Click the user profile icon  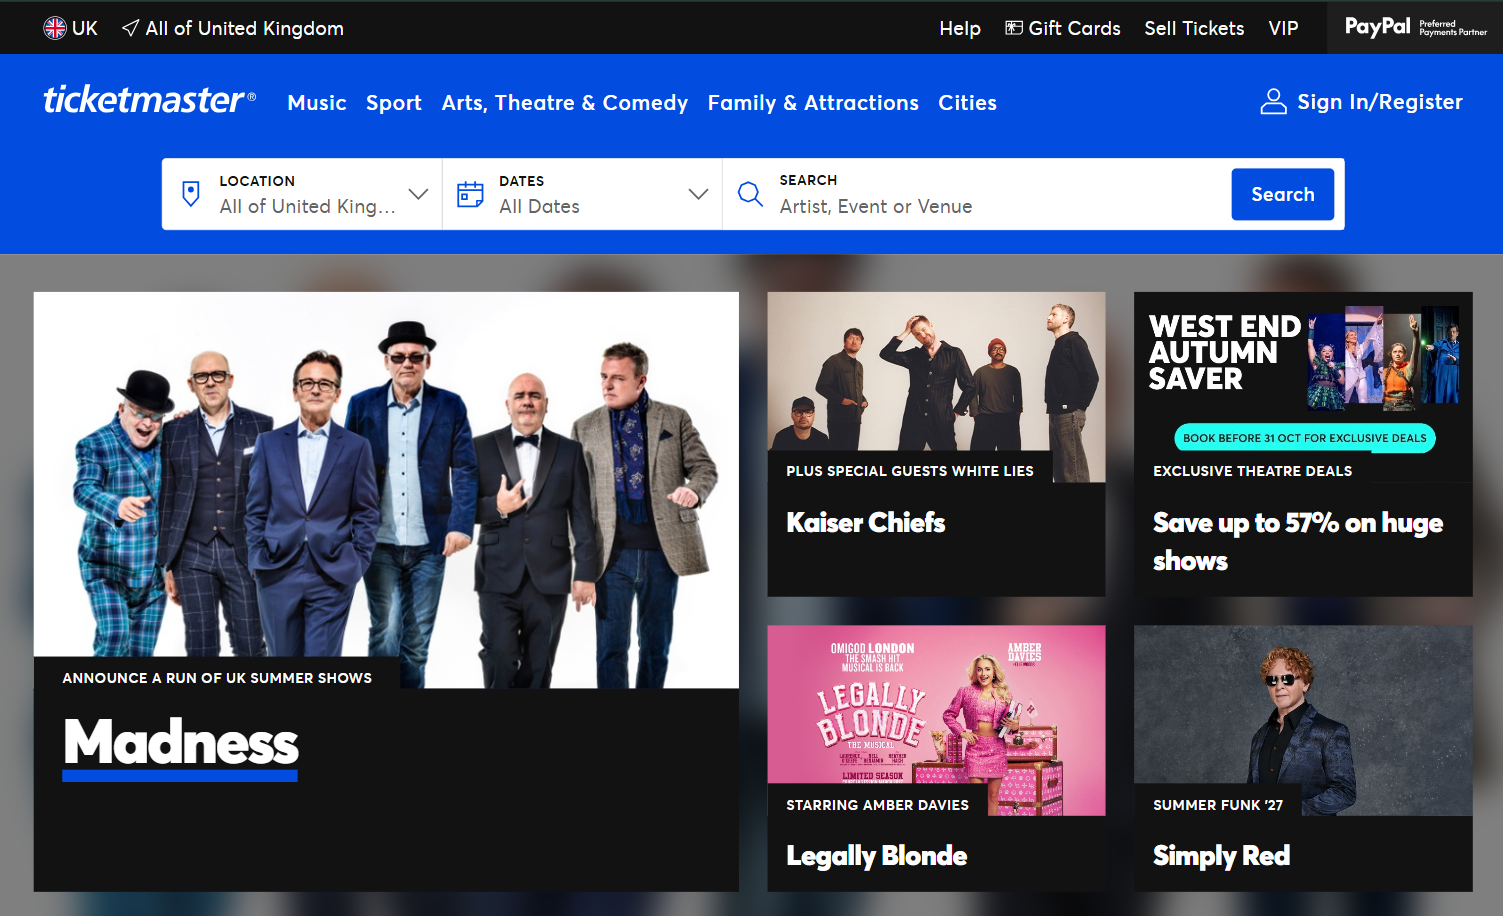pyautogui.click(x=1273, y=102)
